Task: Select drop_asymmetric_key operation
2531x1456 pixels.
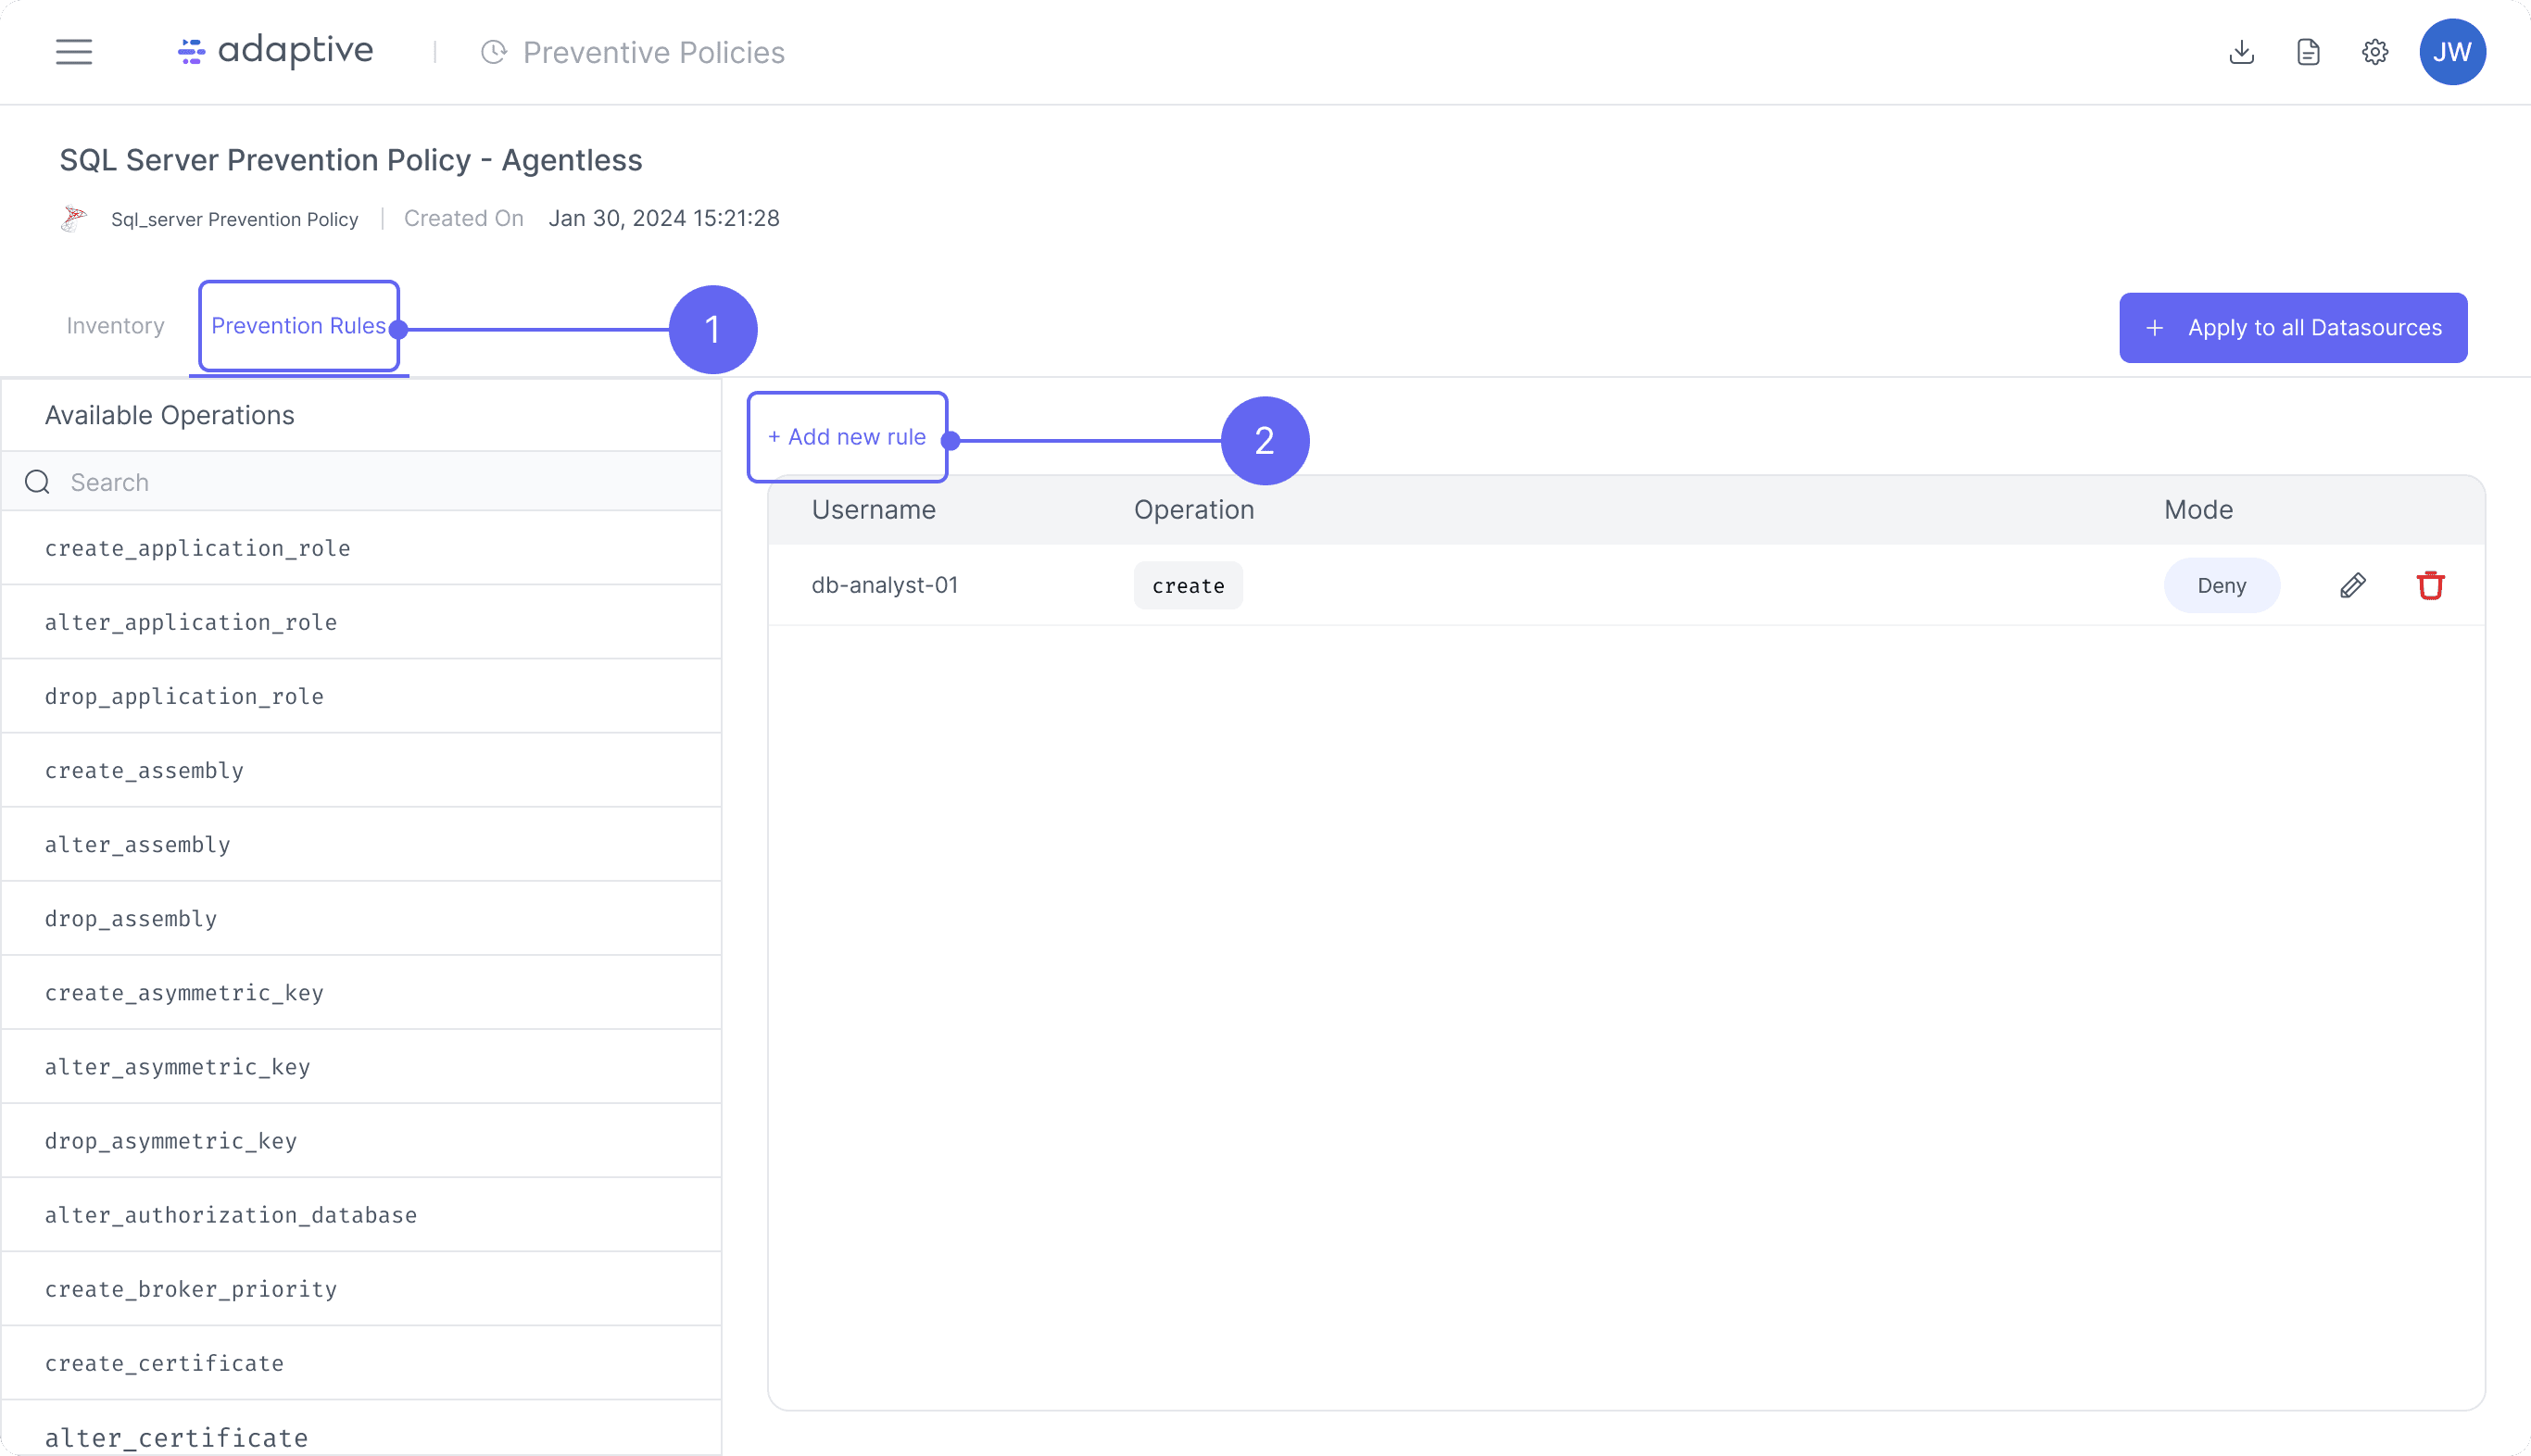Action: pyautogui.click(x=361, y=1140)
